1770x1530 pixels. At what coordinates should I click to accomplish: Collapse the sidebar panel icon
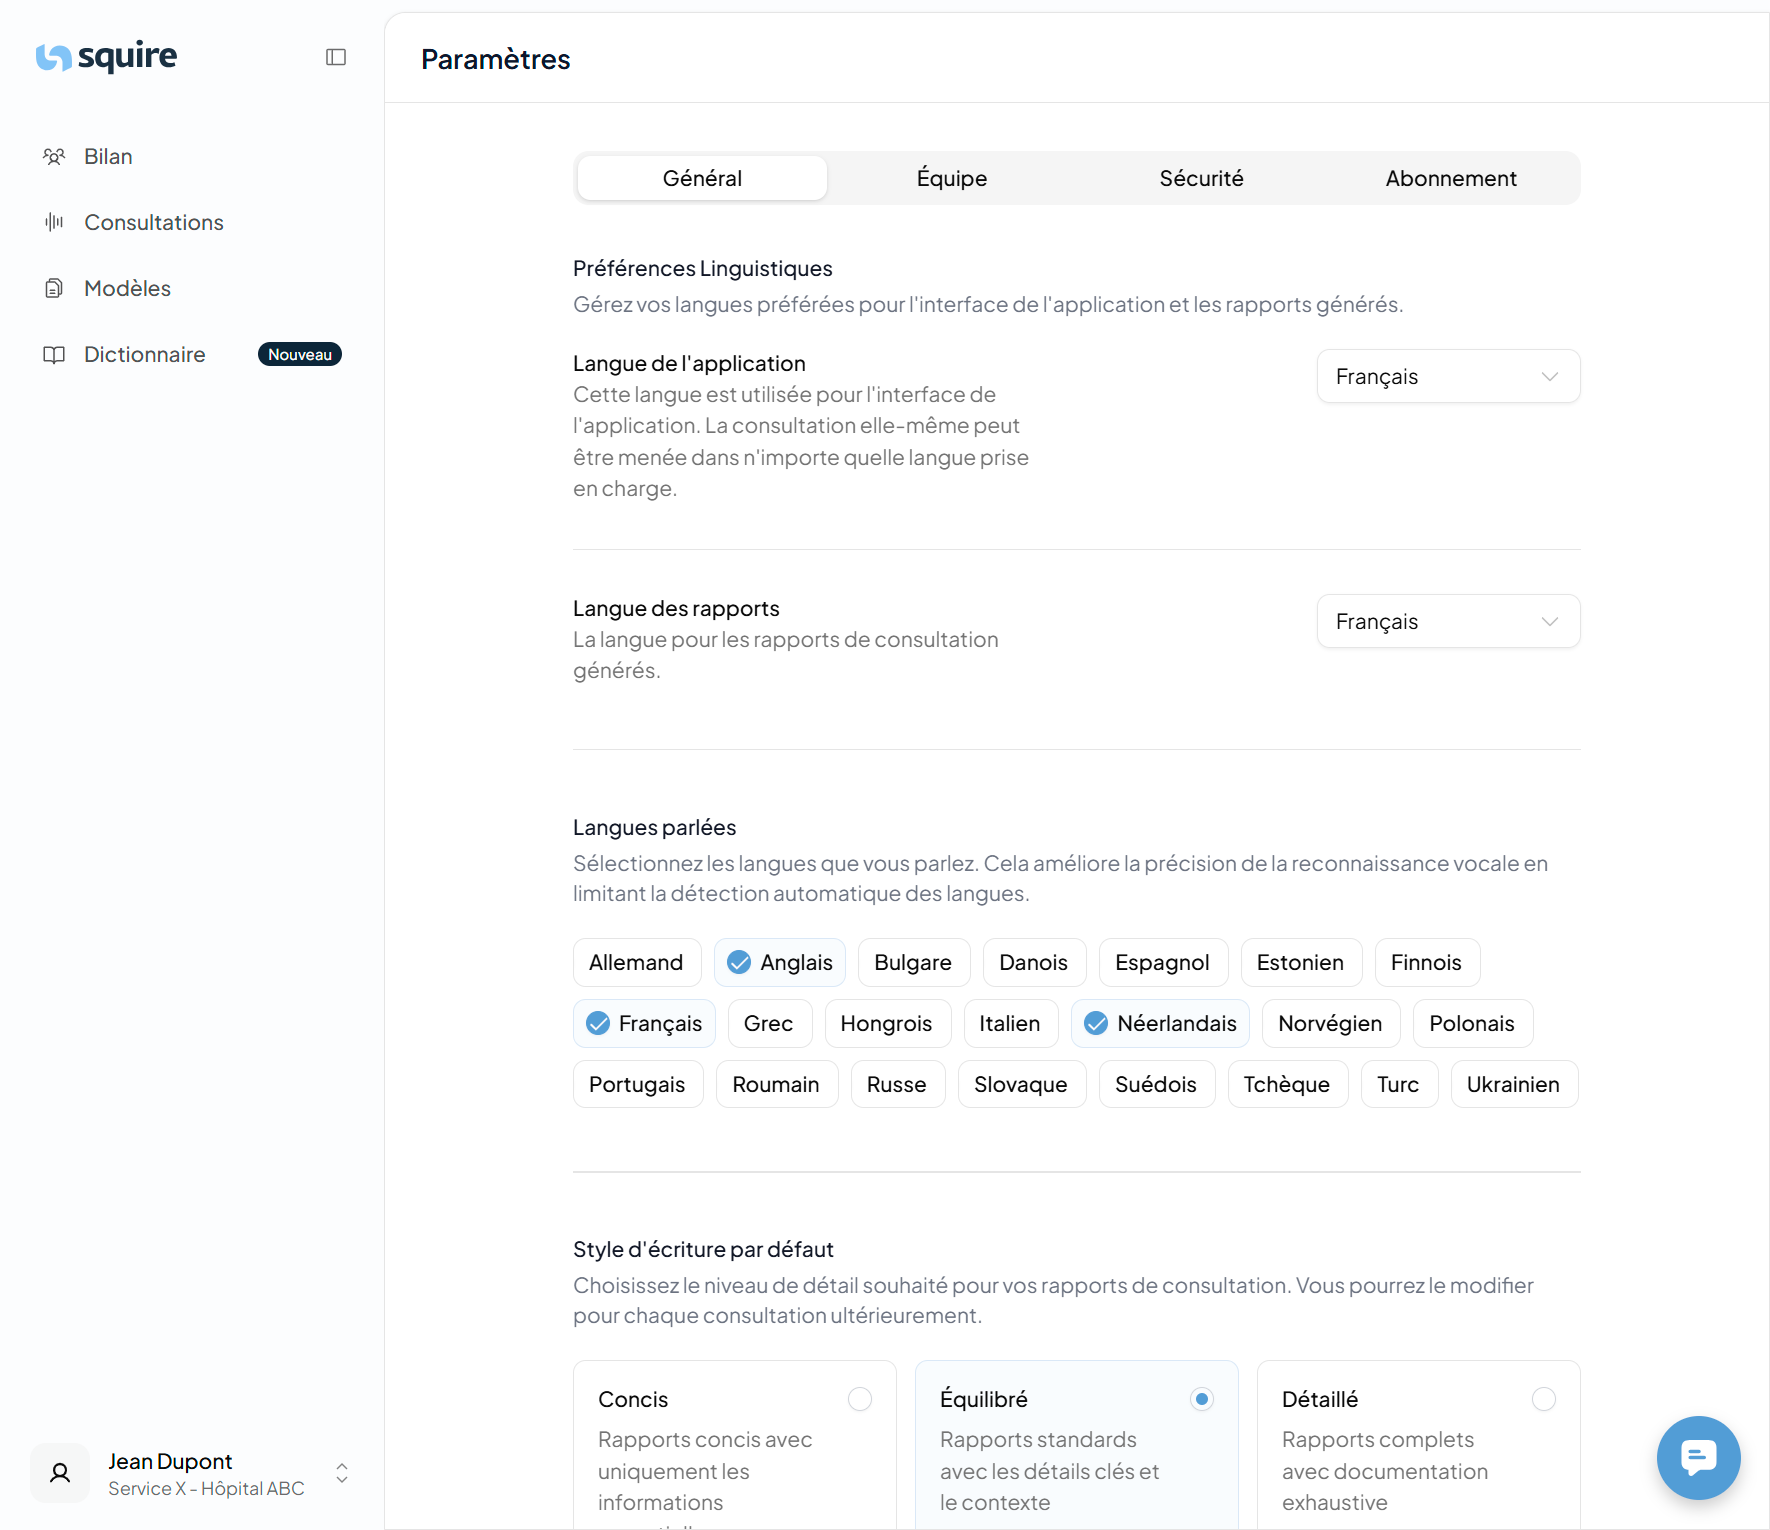(336, 57)
